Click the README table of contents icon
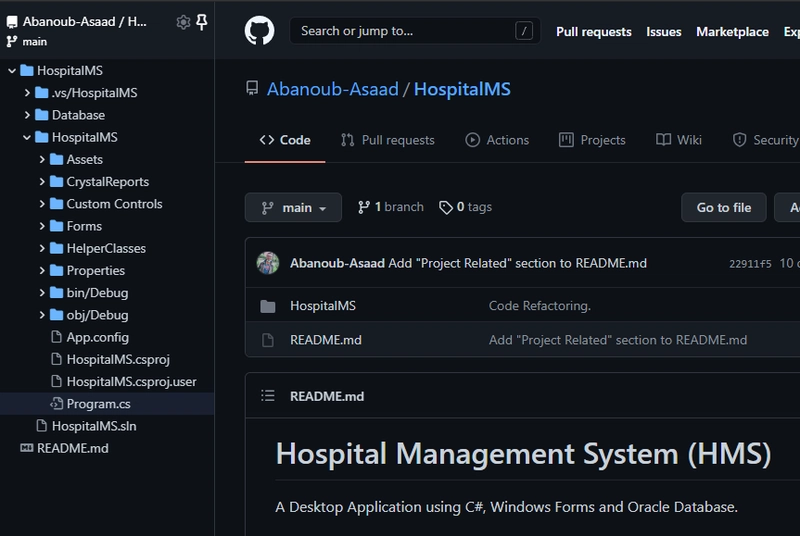The image size is (800, 536). [x=267, y=396]
